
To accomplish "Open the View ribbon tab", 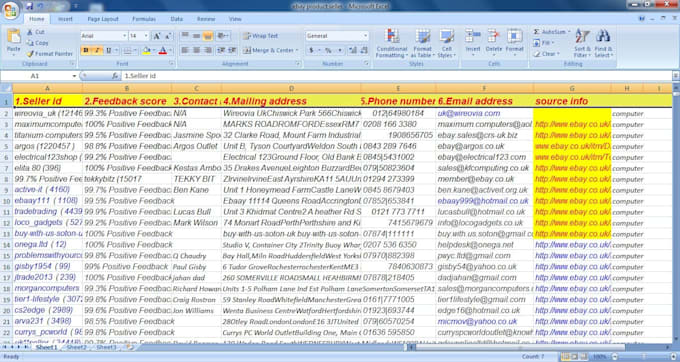I will (235, 19).
